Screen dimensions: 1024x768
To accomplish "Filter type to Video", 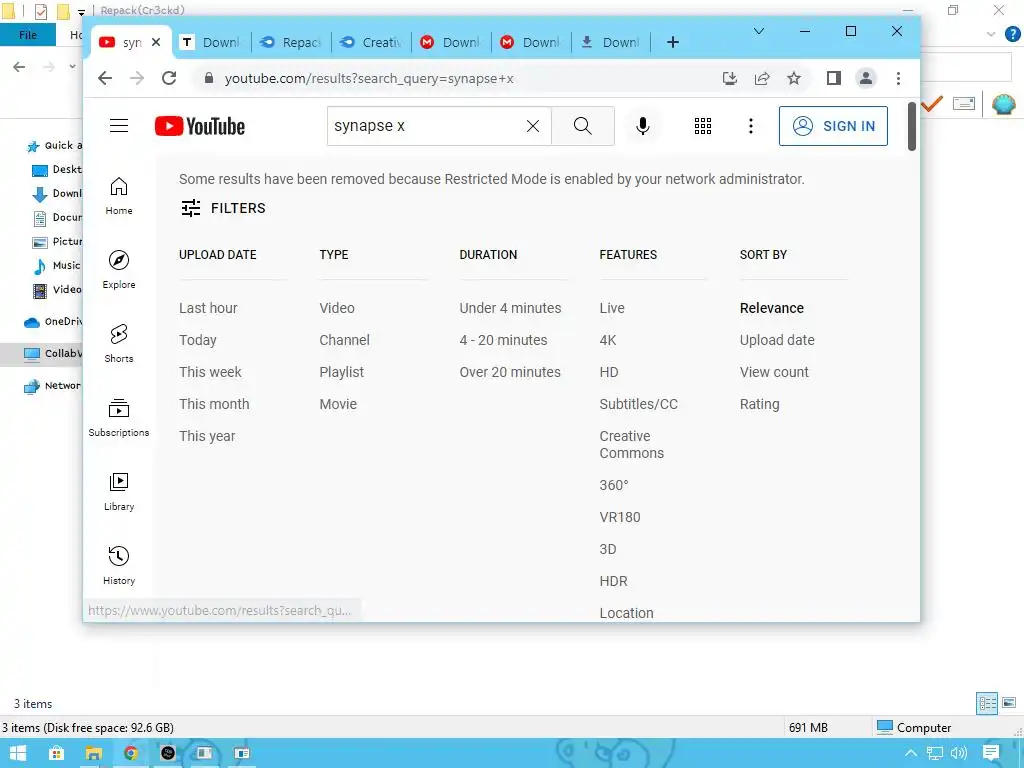I will tap(337, 308).
